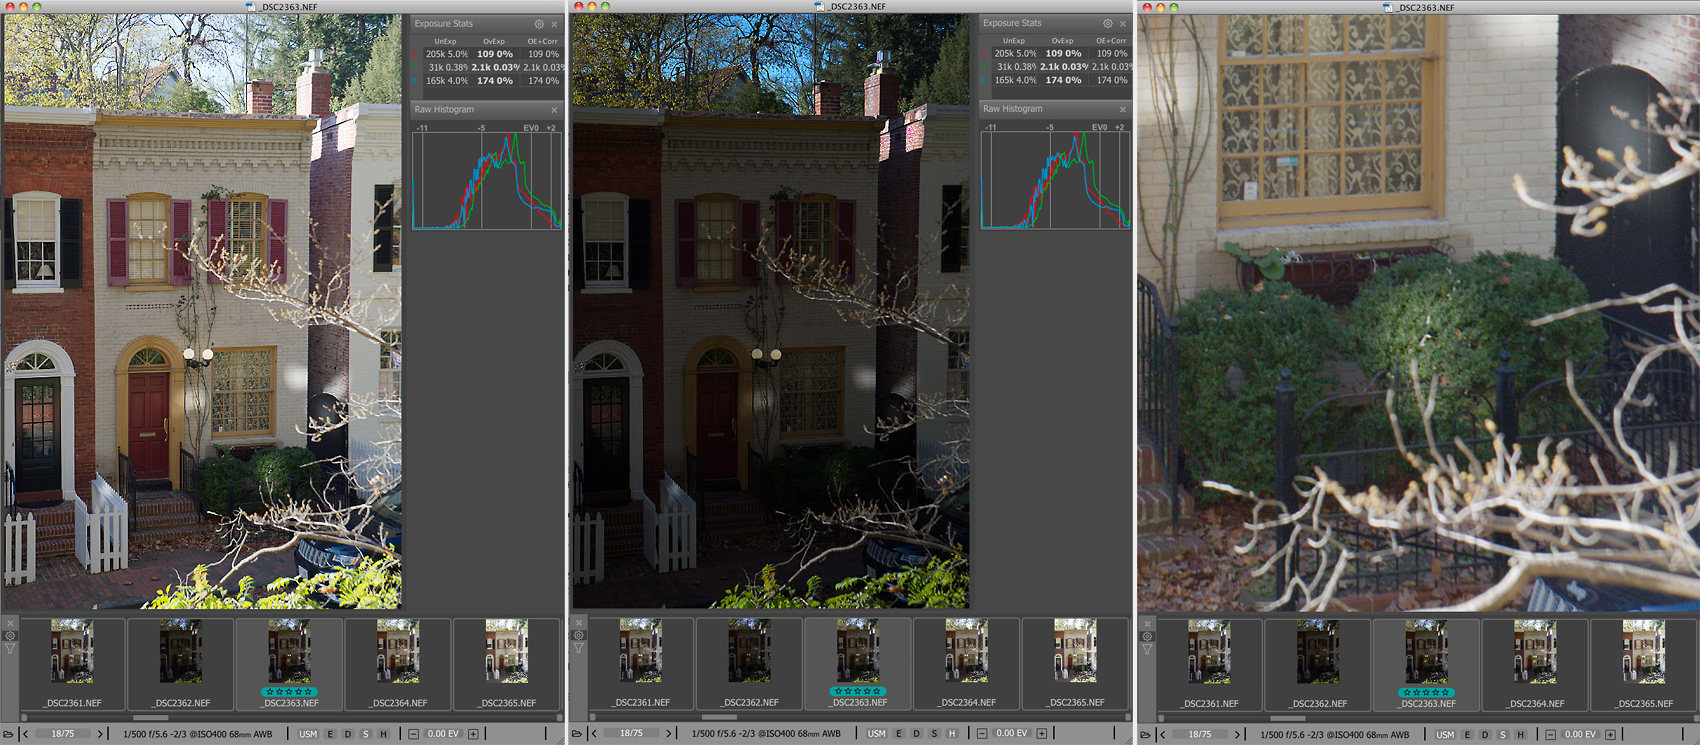Decrease exposure with minus button in right window
The image size is (1700, 745).
(1551, 734)
